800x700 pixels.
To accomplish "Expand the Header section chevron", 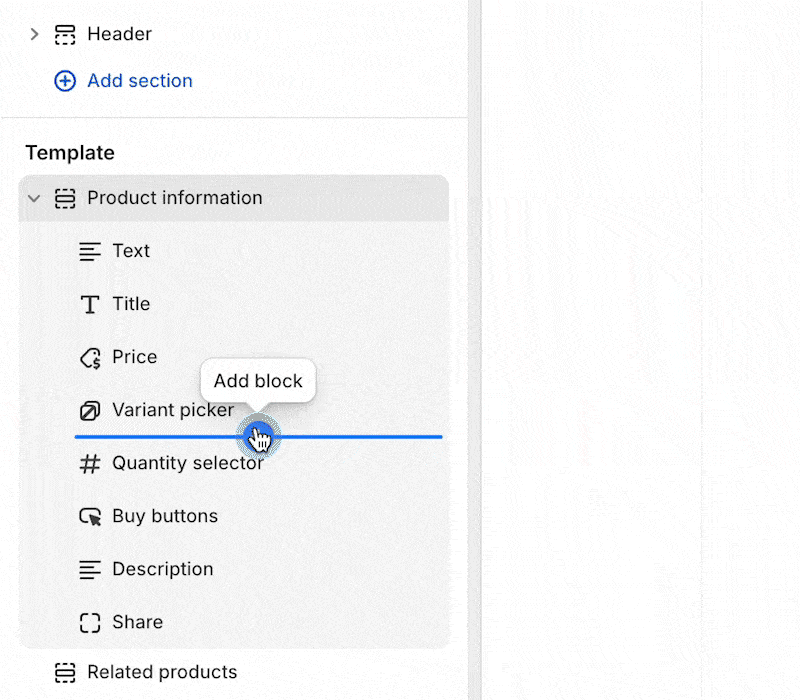I will pos(34,34).
